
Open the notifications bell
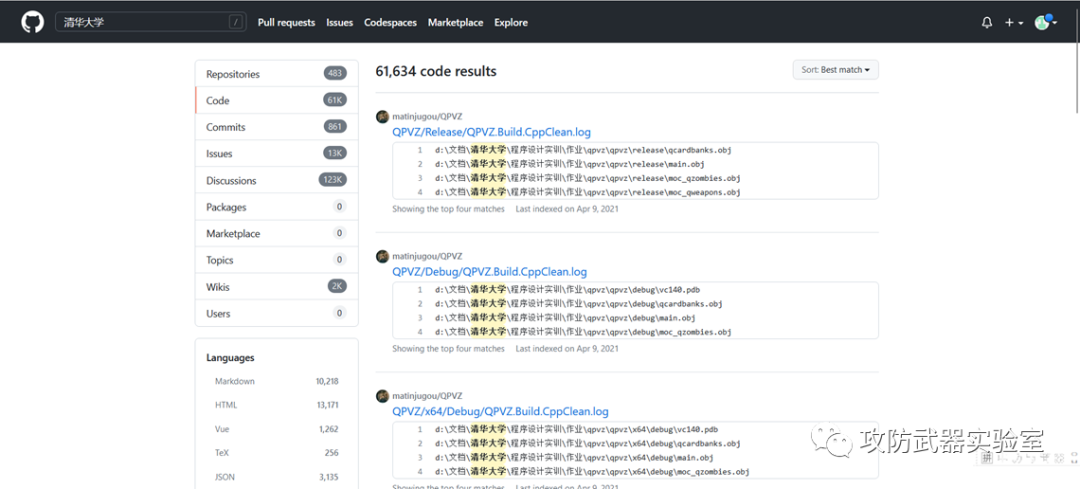tap(987, 23)
